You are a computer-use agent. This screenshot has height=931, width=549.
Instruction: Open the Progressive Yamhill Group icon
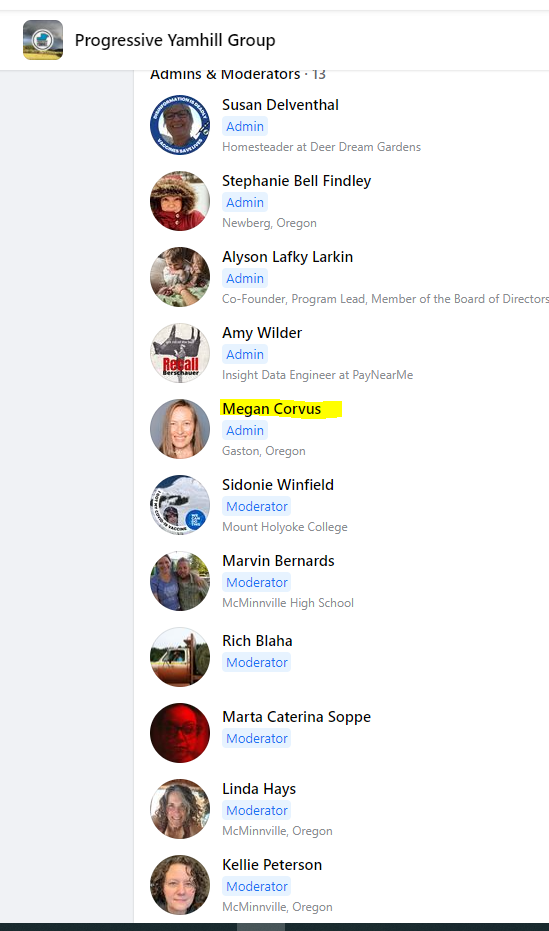43,40
